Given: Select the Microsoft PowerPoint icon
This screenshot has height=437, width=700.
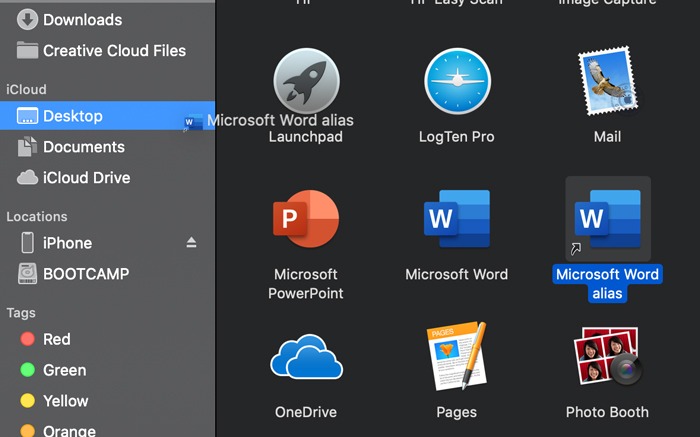Looking at the screenshot, I should pos(306,220).
